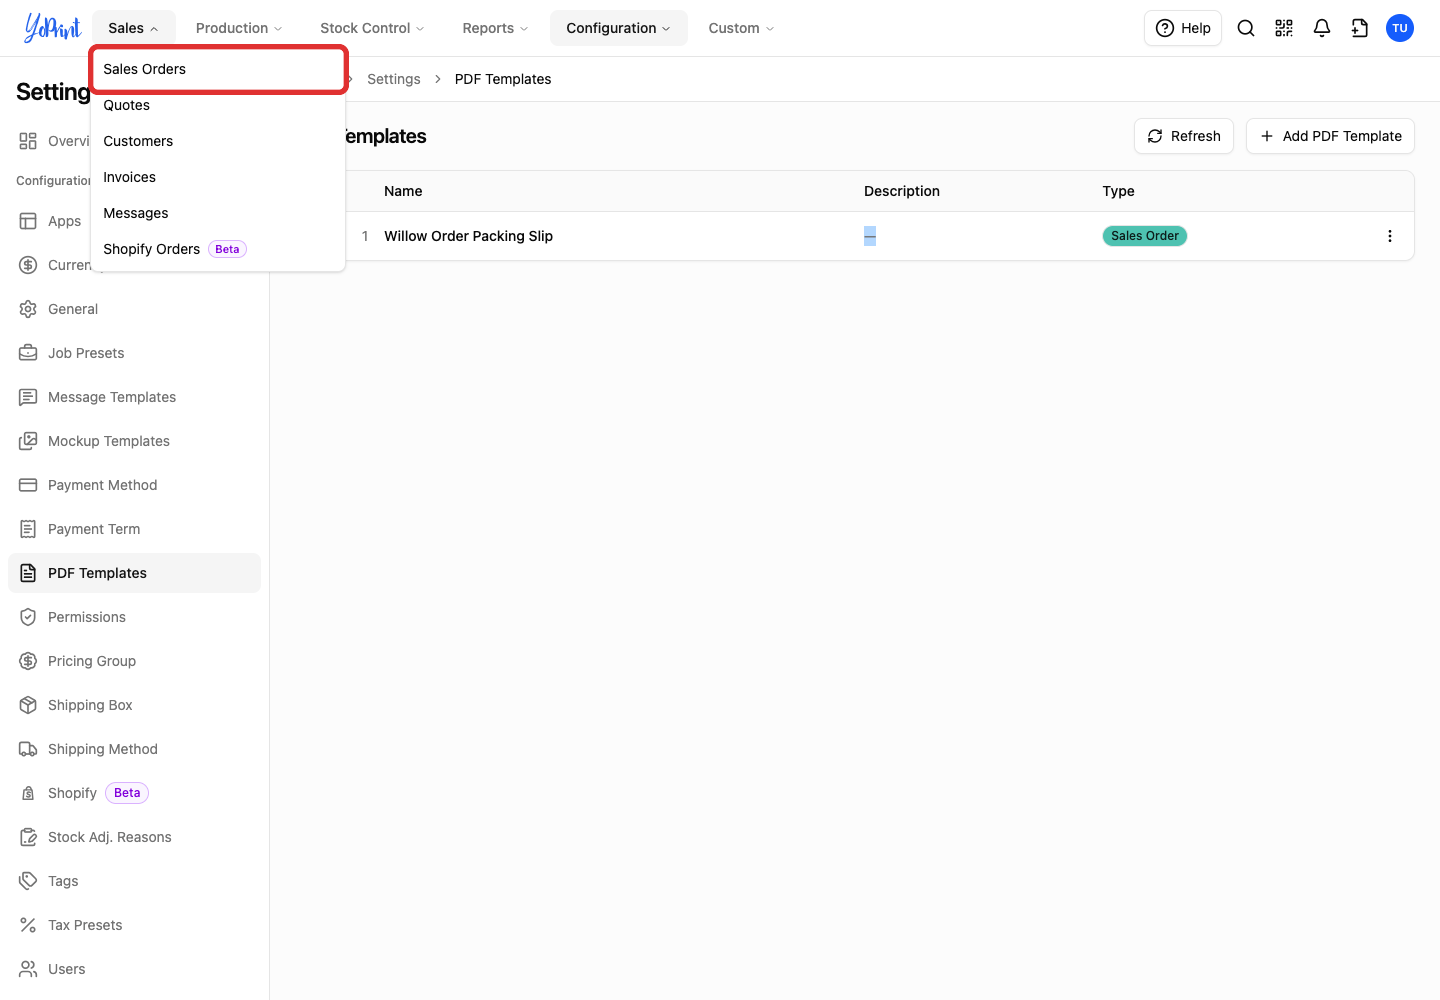Click Add PDF Template button
Screen dimensions: 1440x1000
[1330, 136]
